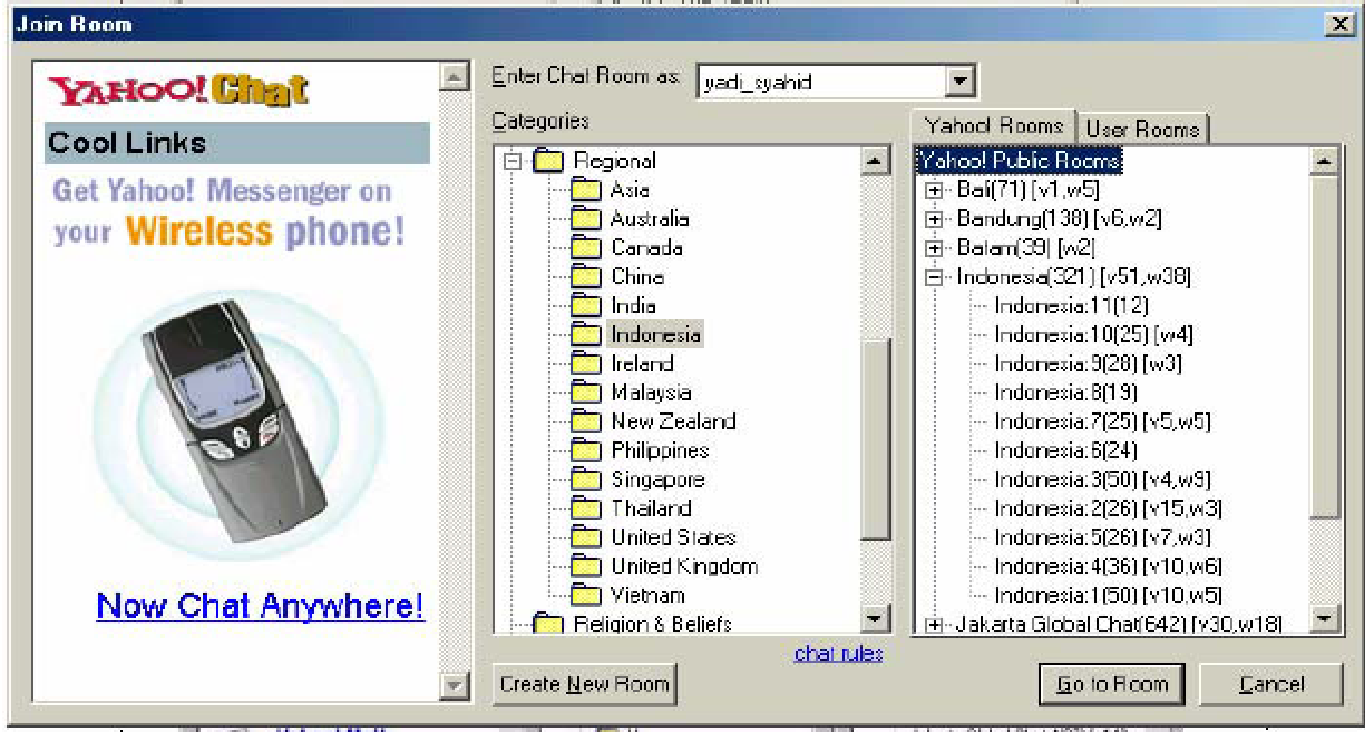This screenshot has width=1365, height=732.
Task: Expand the Jakarta Global Chat room group
Action: tap(935, 625)
